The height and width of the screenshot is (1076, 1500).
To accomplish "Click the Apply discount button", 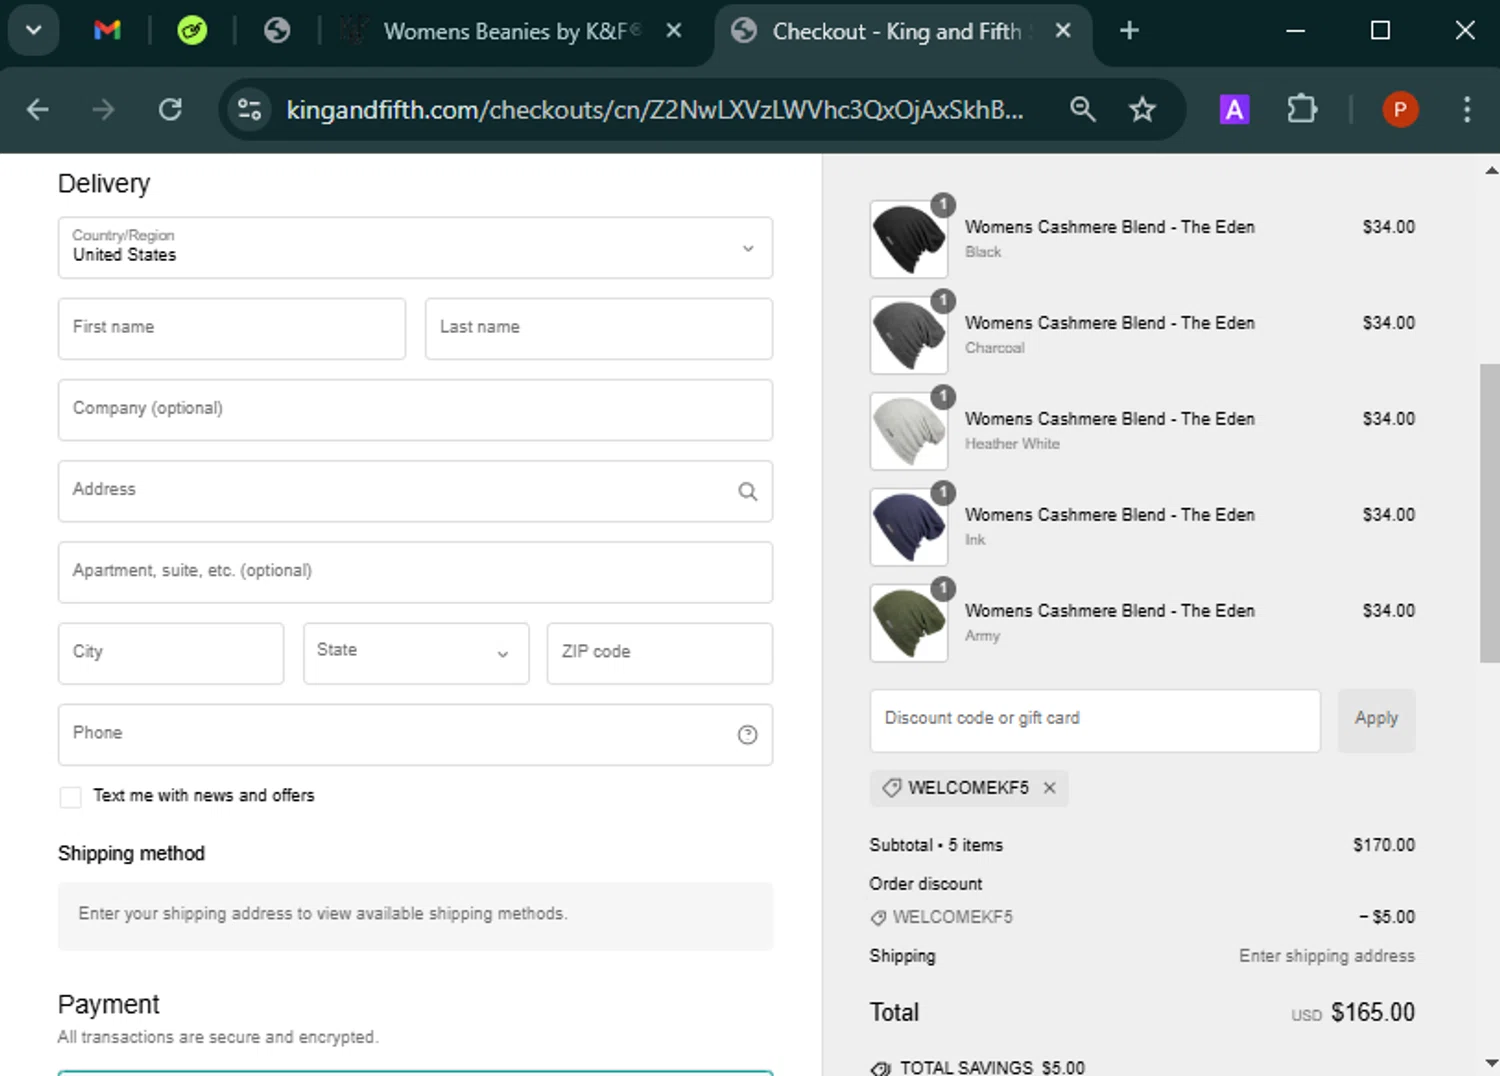I will [x=1376, y=720].
